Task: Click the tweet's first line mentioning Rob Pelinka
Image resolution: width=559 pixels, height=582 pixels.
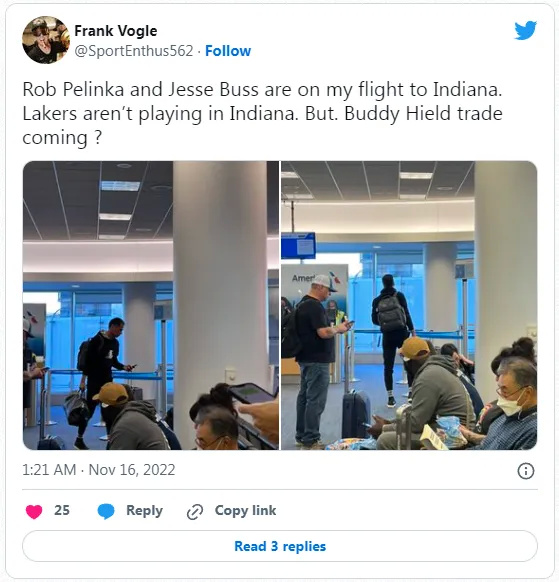Action: coord(262,89)
